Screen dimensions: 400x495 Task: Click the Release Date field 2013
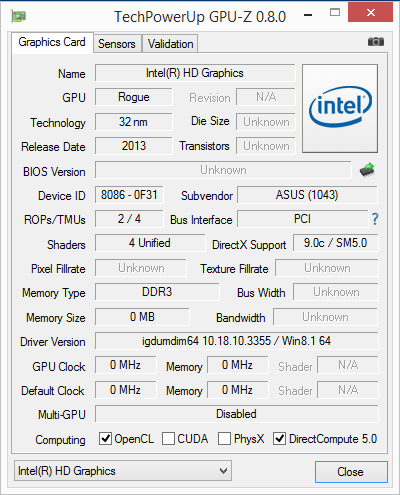[x=134, y=146]
